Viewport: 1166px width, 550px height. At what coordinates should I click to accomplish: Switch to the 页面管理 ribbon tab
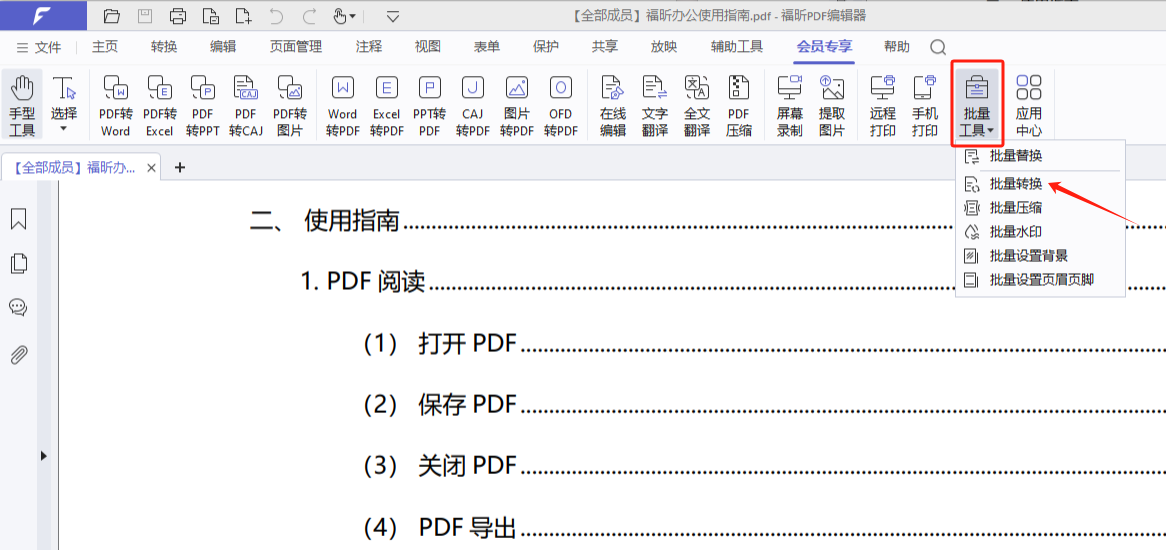click(296, 47)
